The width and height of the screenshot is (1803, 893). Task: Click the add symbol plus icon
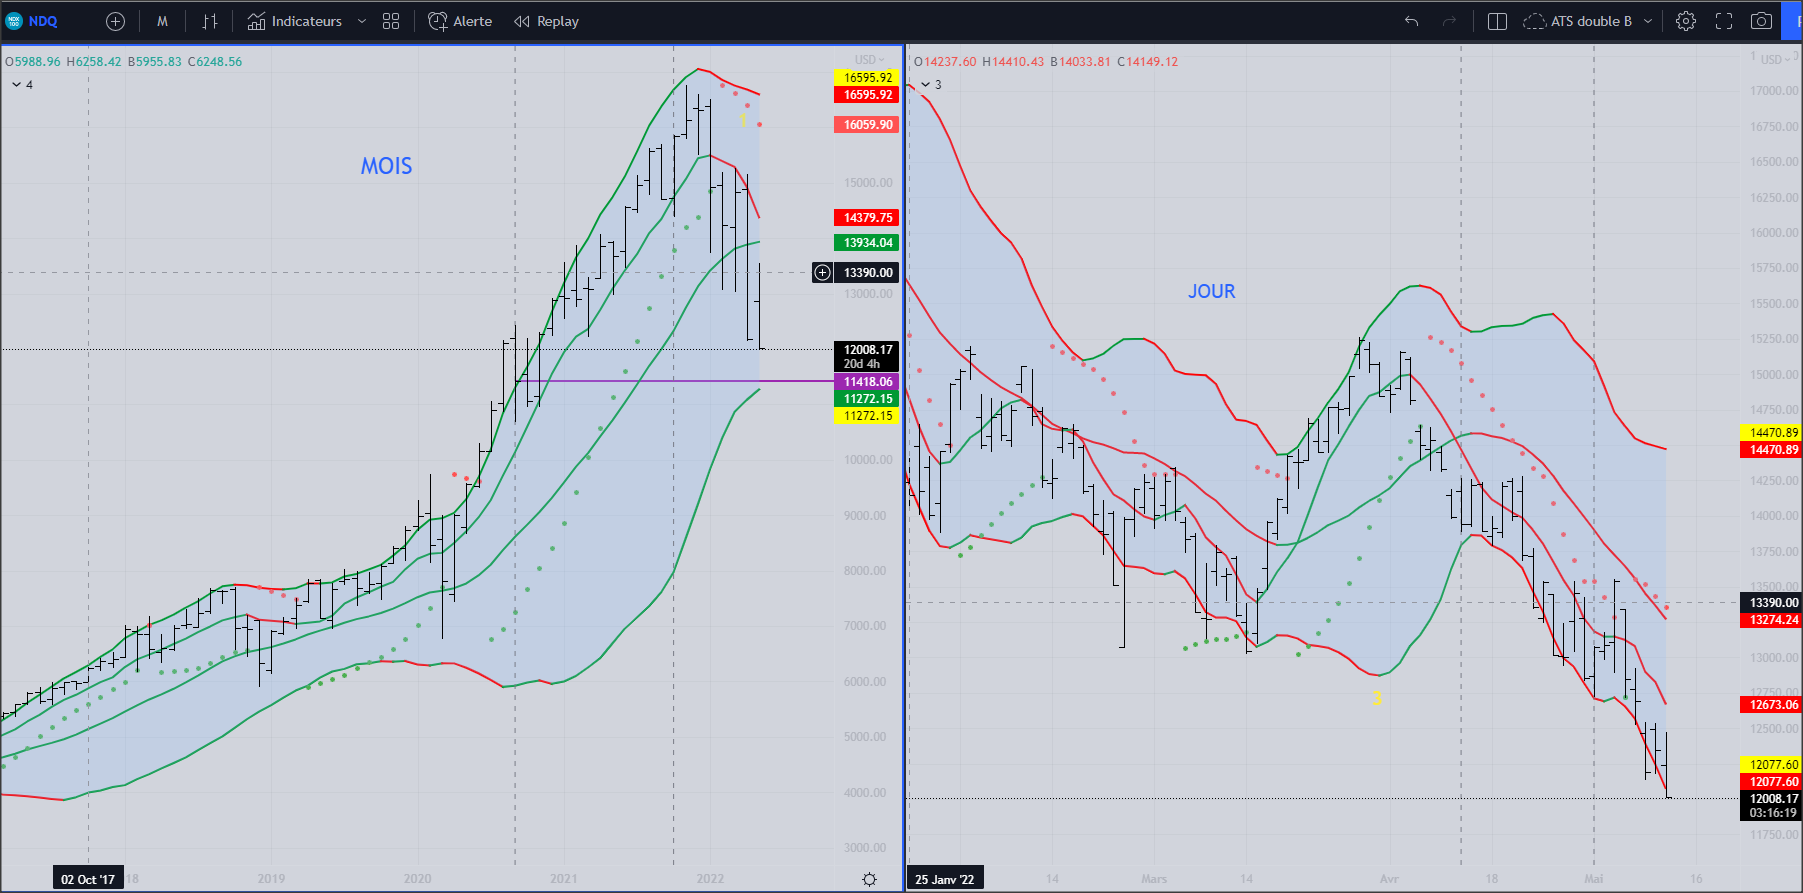[115, 21]
